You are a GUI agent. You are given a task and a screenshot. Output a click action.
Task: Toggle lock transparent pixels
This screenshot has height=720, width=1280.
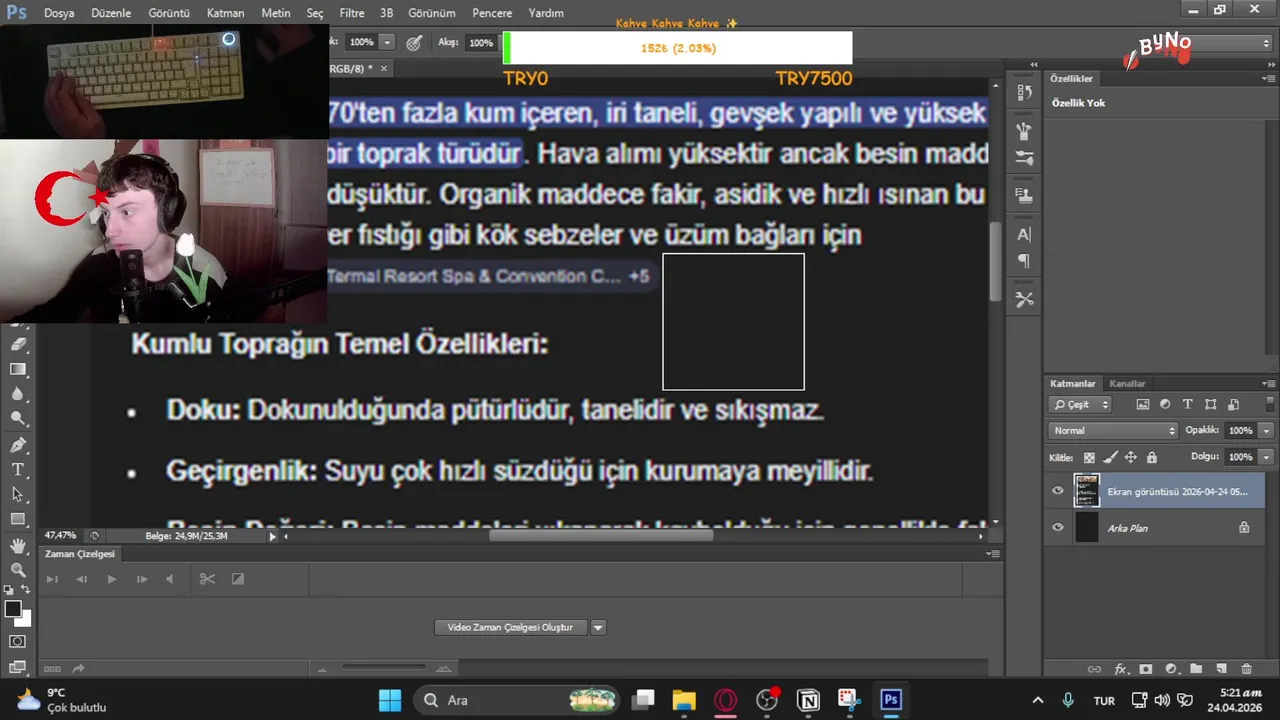pyautogui.click(x=1090, y=457)
